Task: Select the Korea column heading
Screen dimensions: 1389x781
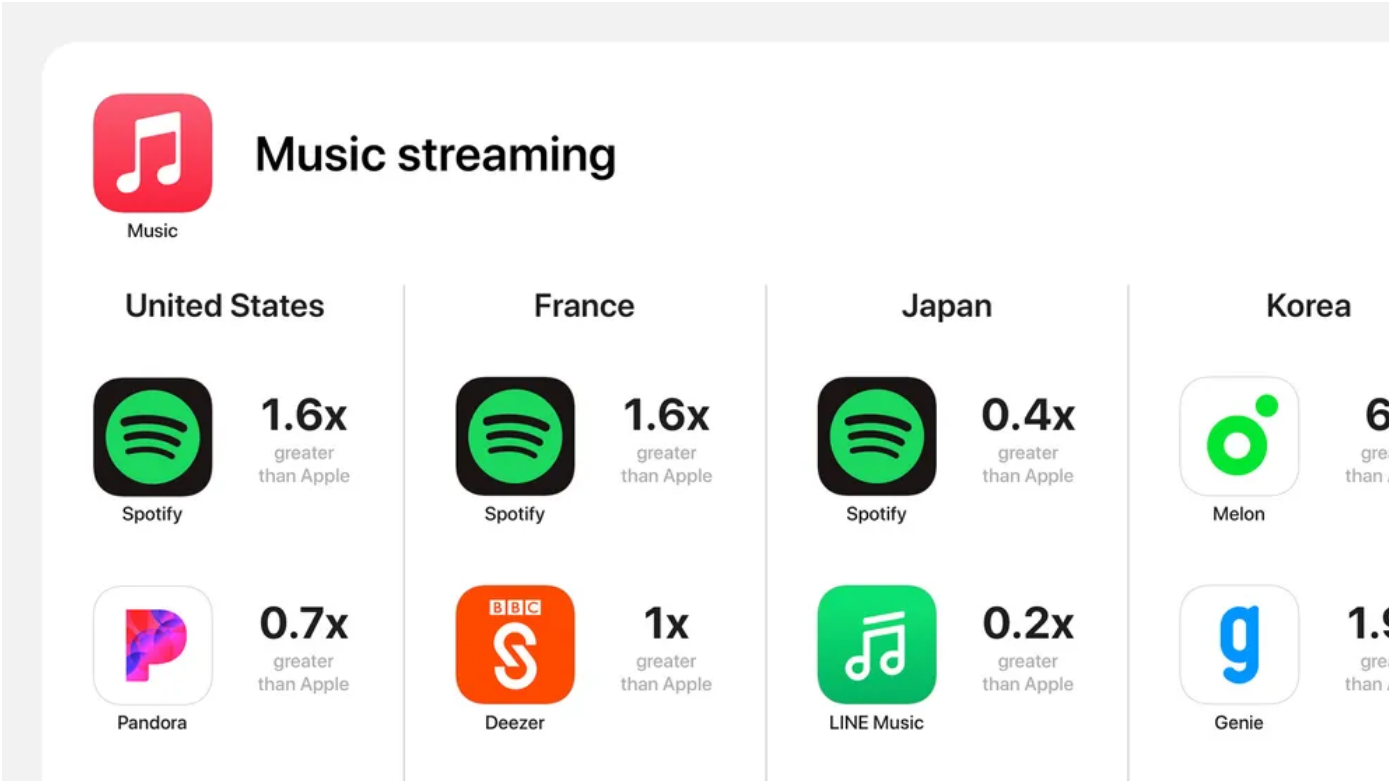Action: point(1308,306)
